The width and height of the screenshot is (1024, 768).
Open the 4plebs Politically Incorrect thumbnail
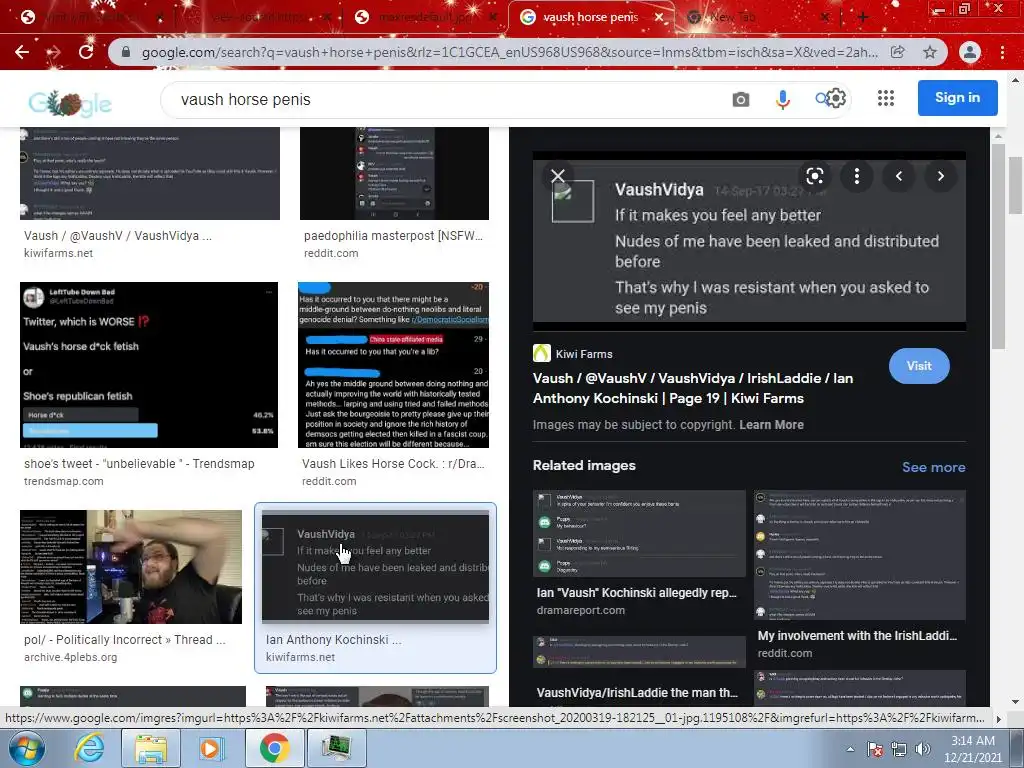(x=131, y=567)
